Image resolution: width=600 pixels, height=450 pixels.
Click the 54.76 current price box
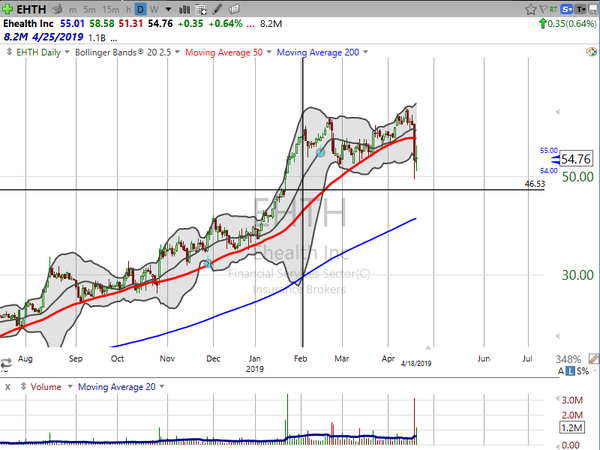576,159
